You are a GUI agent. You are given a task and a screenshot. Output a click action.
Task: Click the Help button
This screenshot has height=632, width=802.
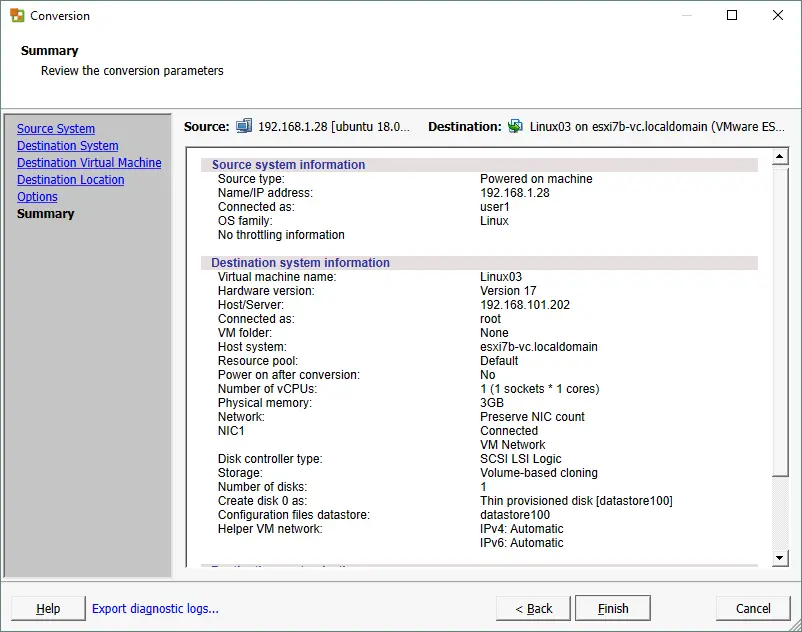(48, 608)
